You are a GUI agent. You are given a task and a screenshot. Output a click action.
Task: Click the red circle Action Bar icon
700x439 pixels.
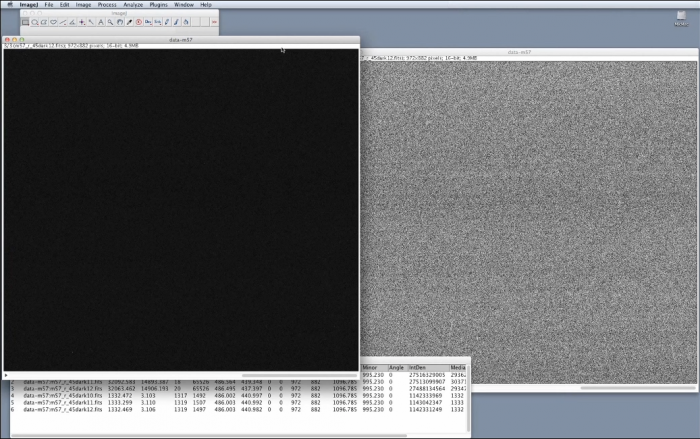coord(139,22)
